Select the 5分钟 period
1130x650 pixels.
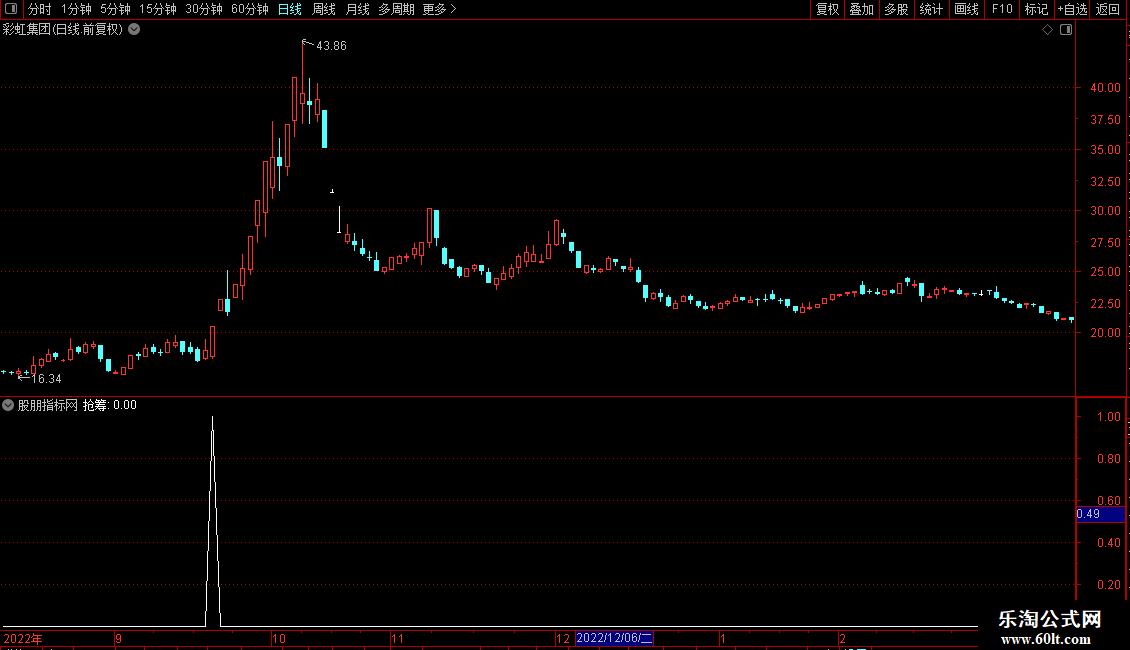click(115, 9)
